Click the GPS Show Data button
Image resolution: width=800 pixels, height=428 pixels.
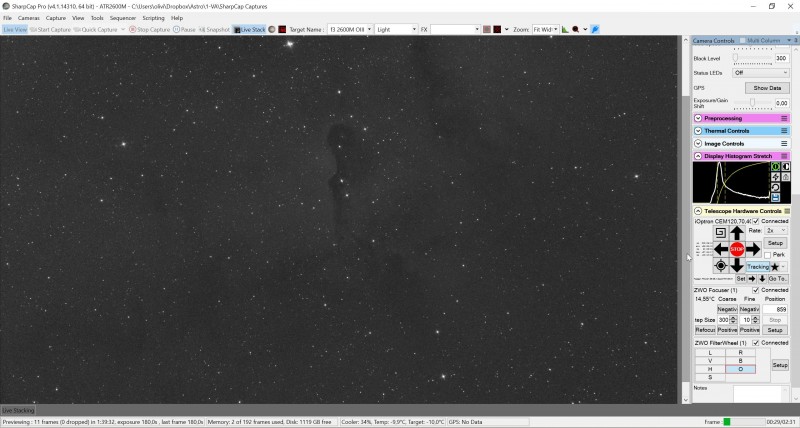pyautogui.click(x=767, y=88)
